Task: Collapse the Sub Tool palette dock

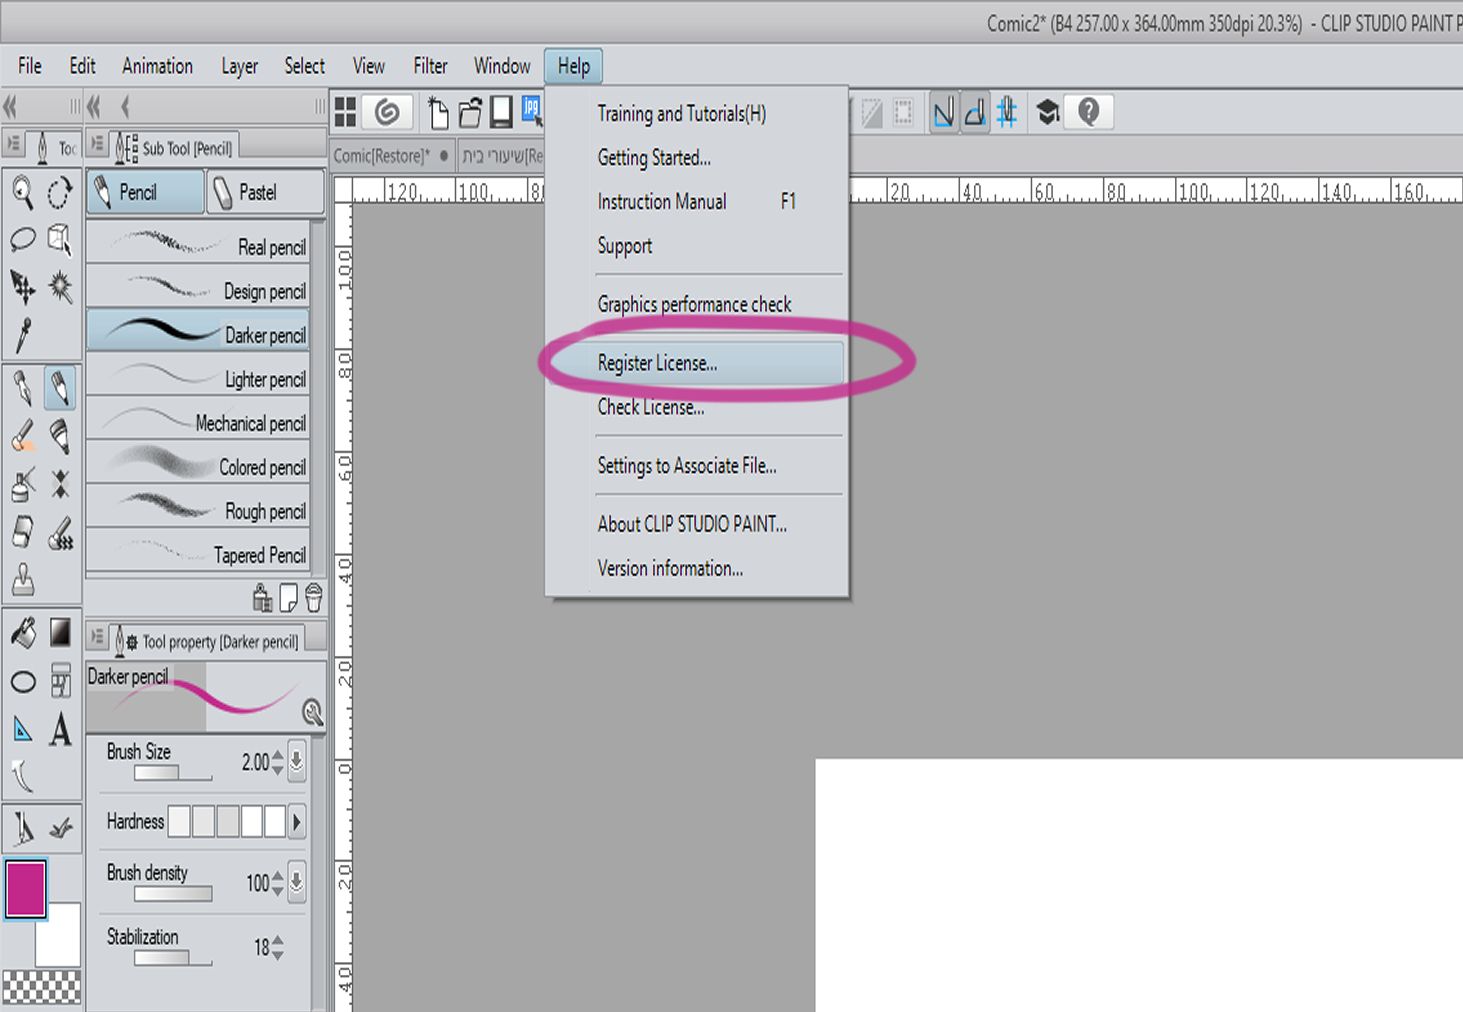Action: coord(95,106)
